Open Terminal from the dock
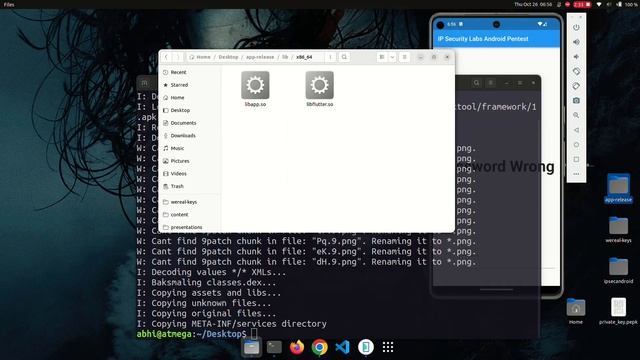640x360 pixels. (274, 347)
